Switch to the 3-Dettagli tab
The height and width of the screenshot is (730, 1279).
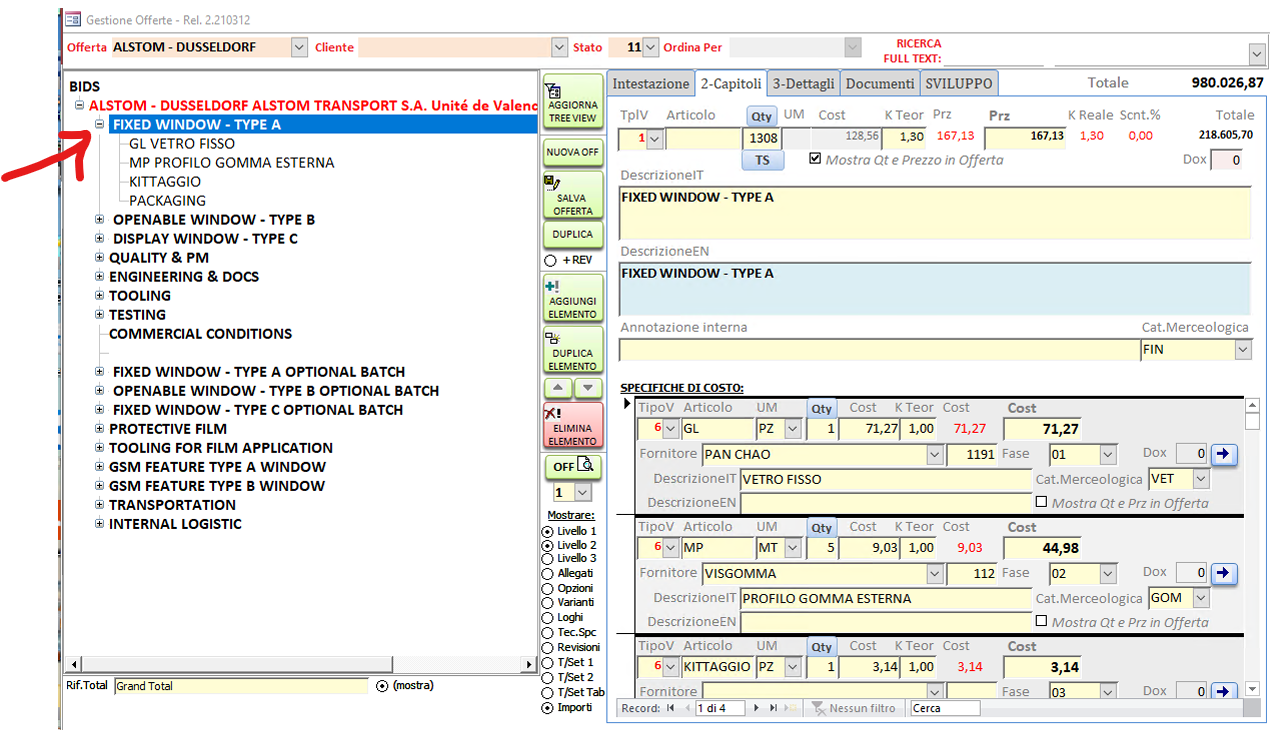[x=804, y=84]
